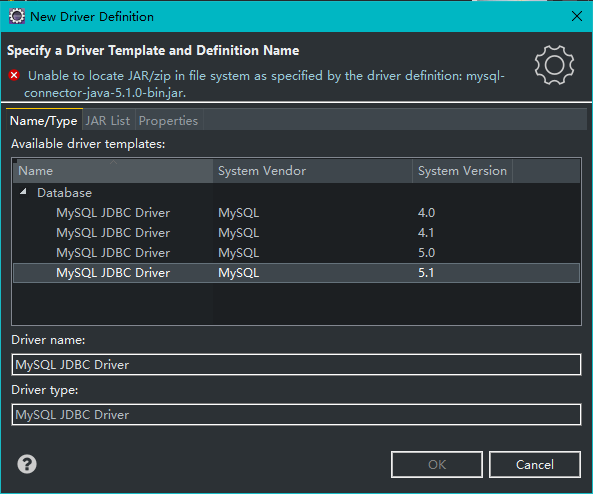The image size is (593, 494).
Task: Sort templates by Name column header
Action: tap(113, 171)
